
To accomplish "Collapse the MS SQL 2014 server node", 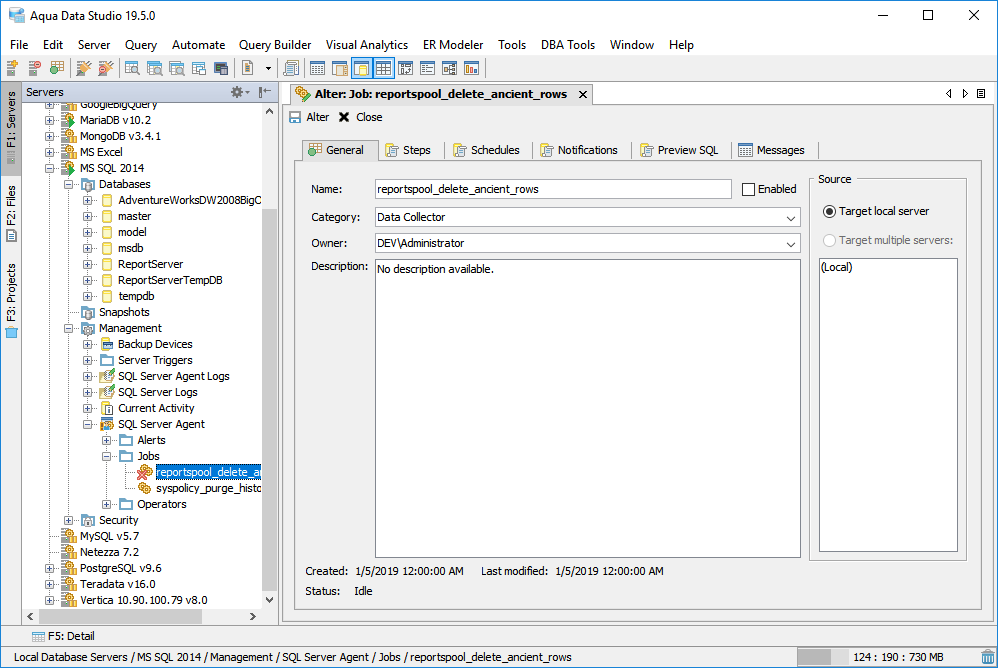I will (x=50, y=169).
